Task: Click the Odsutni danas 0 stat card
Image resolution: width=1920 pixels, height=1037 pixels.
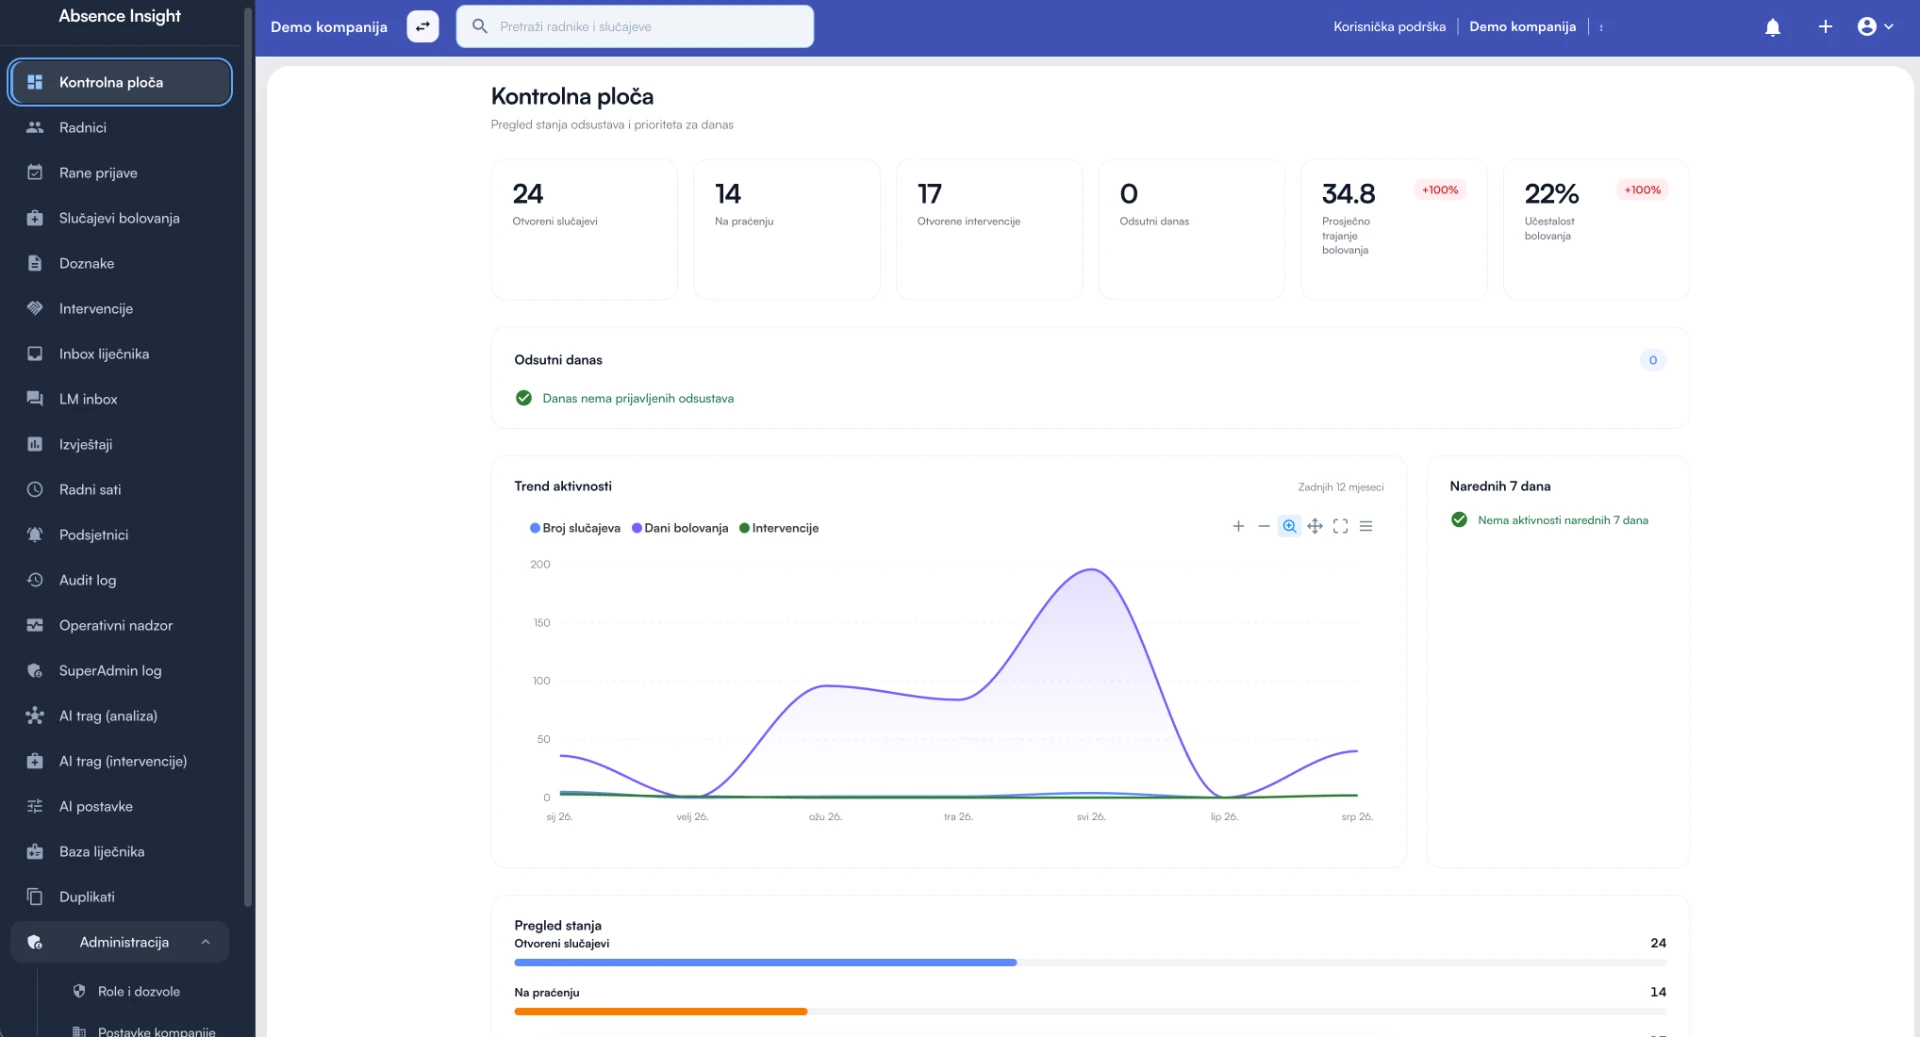Action: [1191, 229]
